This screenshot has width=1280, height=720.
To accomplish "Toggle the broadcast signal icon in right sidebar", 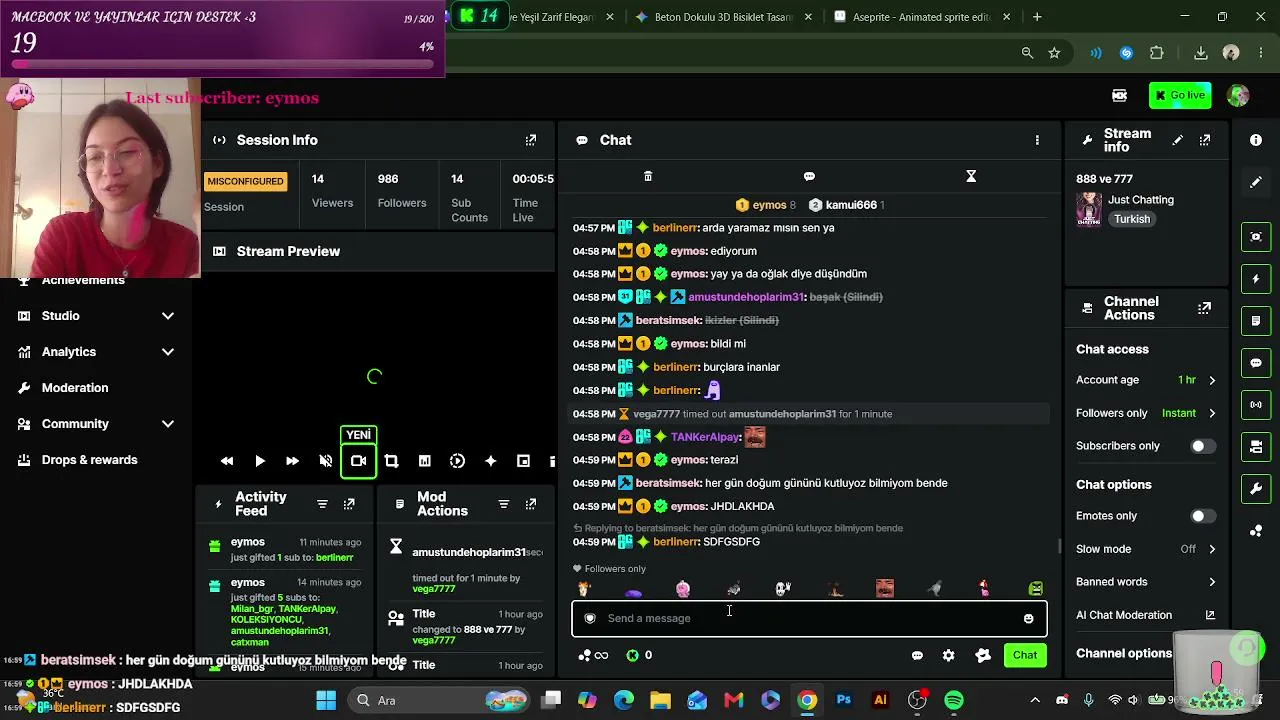I will tap(1256, 405).
